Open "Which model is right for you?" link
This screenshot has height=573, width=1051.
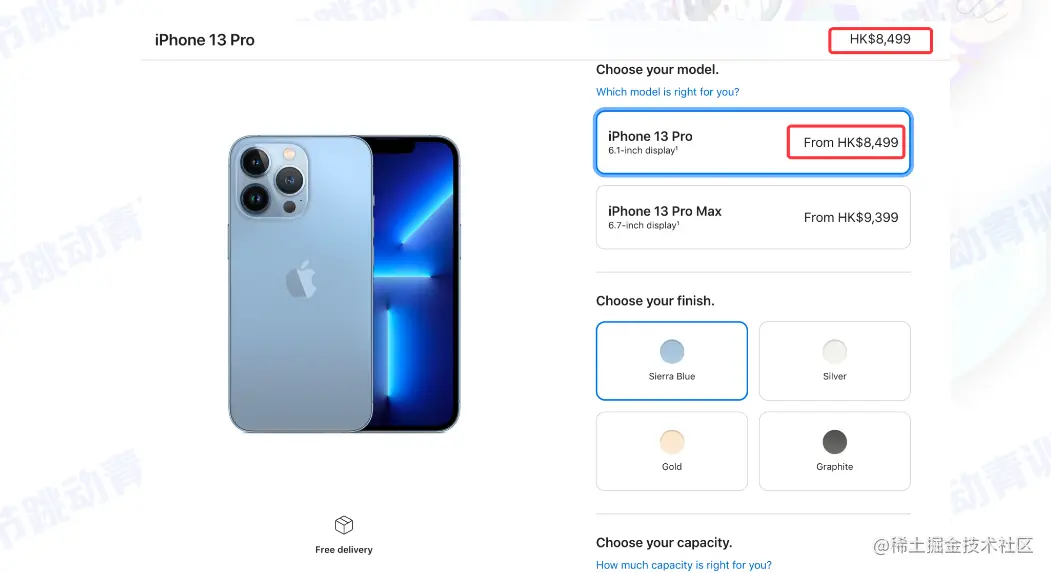[667, 92]
